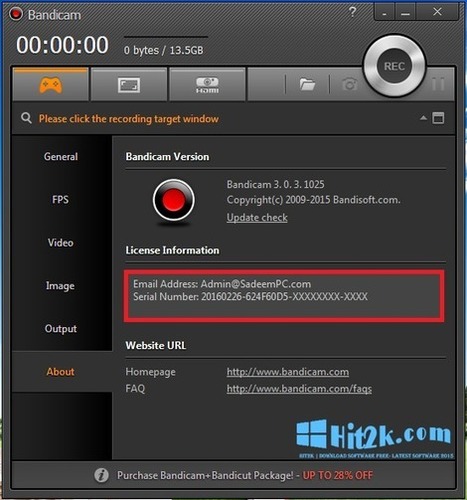Click the magnifier search target icon

pos(26,118)
